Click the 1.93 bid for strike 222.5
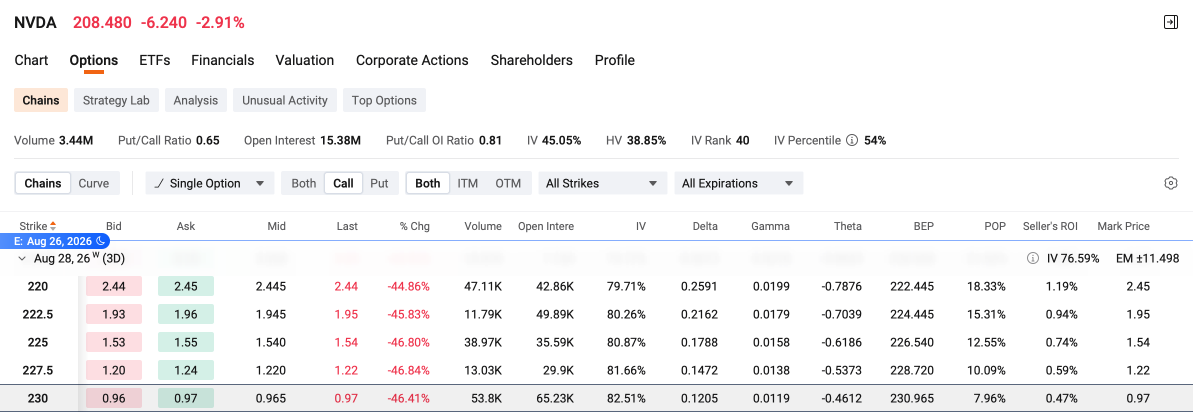This screenshot has height=412, width=1193. (114, 314)
